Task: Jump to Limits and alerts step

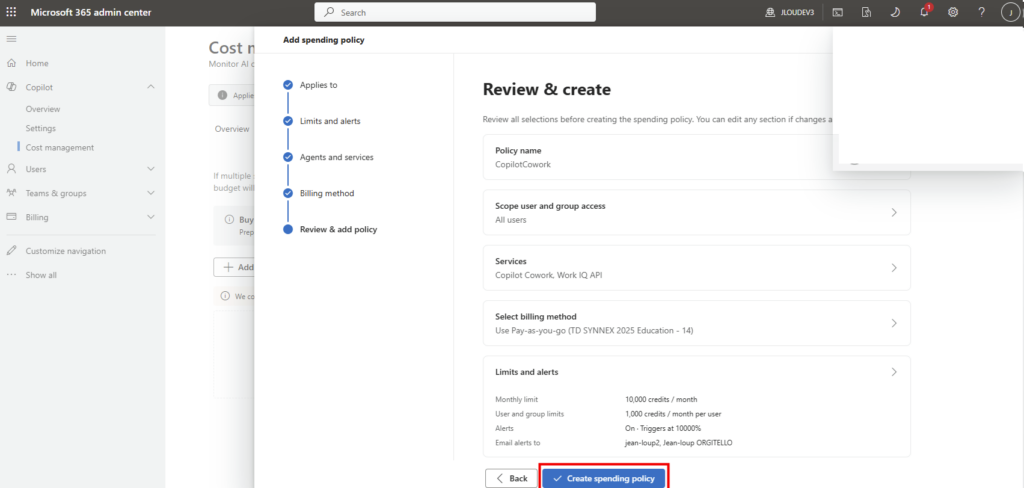Action: (x=330, y=121)
